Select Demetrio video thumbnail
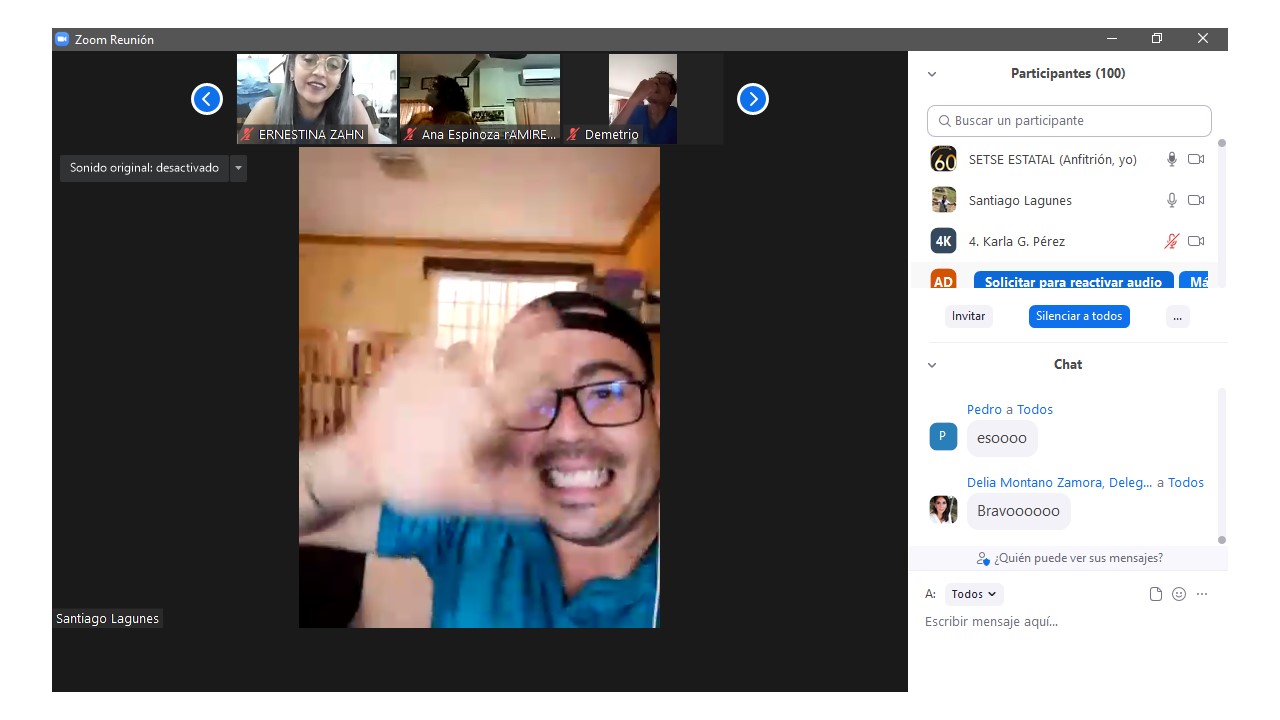Screen dimensions: 1280x720 (643, 99)
